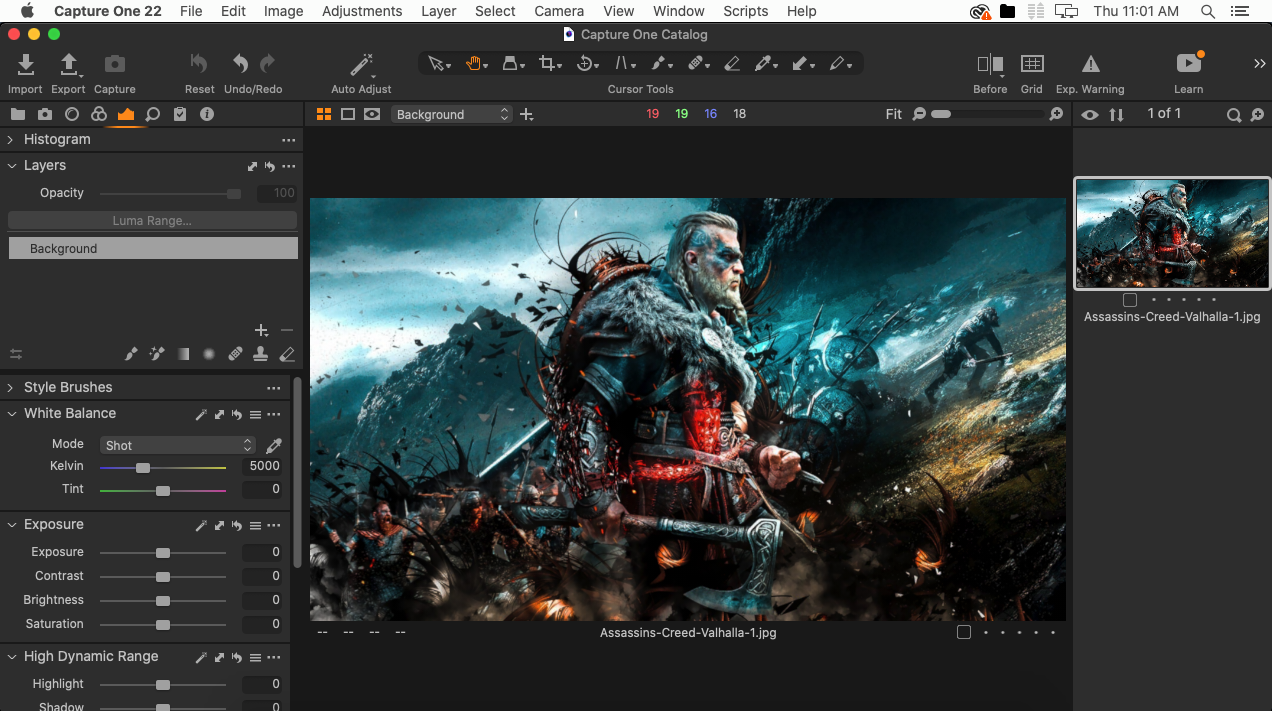The width and height of the screenshot is (1272, 711).
Task: Open the White Balance Mode dropdown
Action: point(178,445)
